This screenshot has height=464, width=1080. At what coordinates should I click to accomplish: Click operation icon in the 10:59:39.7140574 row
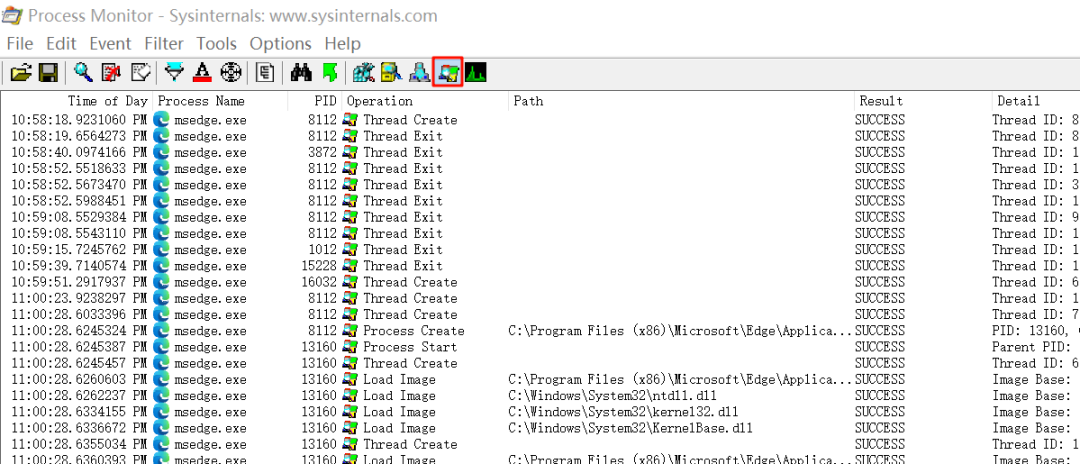point(351,266)
